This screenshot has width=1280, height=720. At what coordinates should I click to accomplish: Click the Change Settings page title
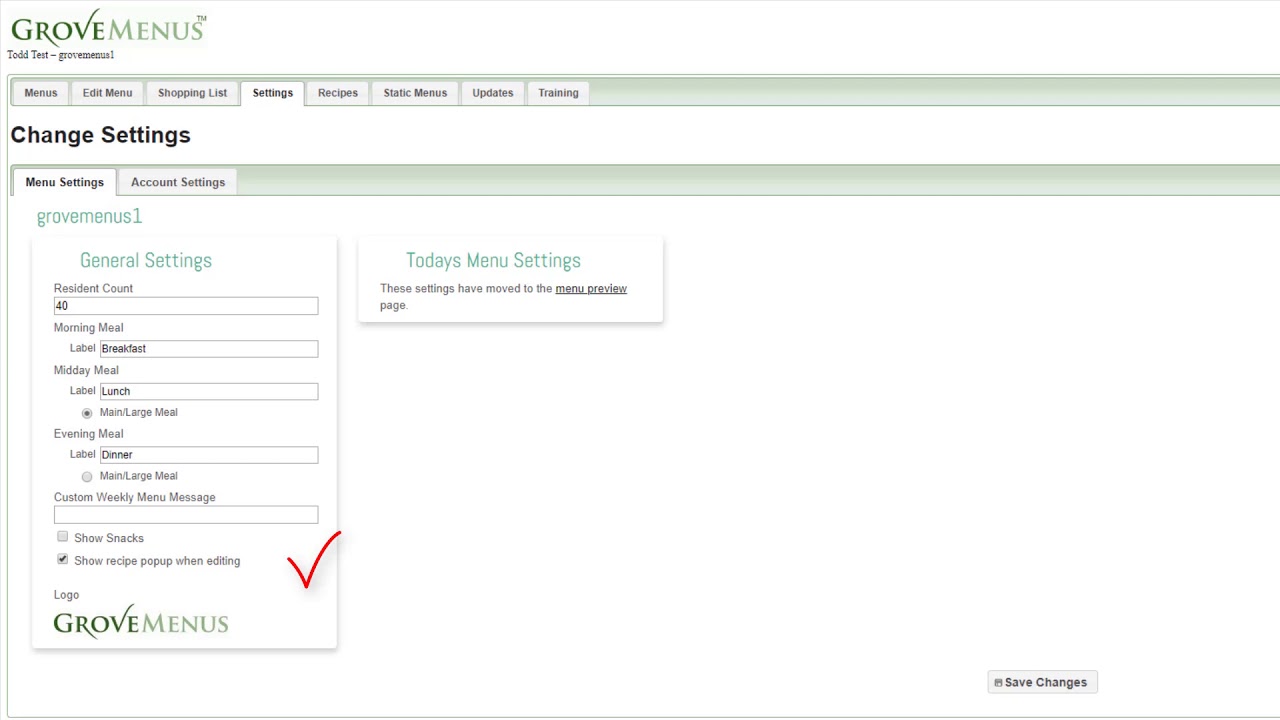pos(100,135)
